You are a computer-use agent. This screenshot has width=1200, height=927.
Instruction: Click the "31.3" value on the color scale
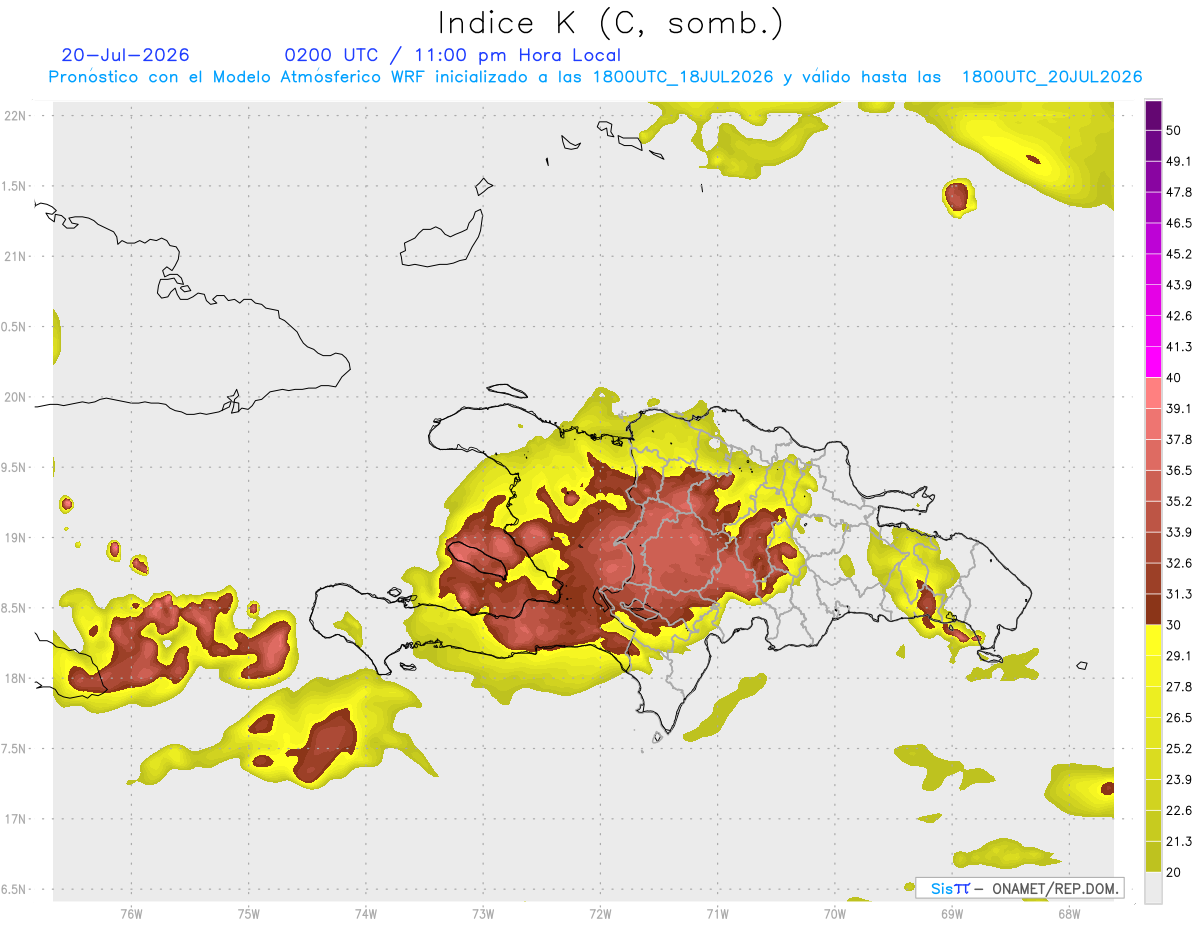click(1179, 595)
